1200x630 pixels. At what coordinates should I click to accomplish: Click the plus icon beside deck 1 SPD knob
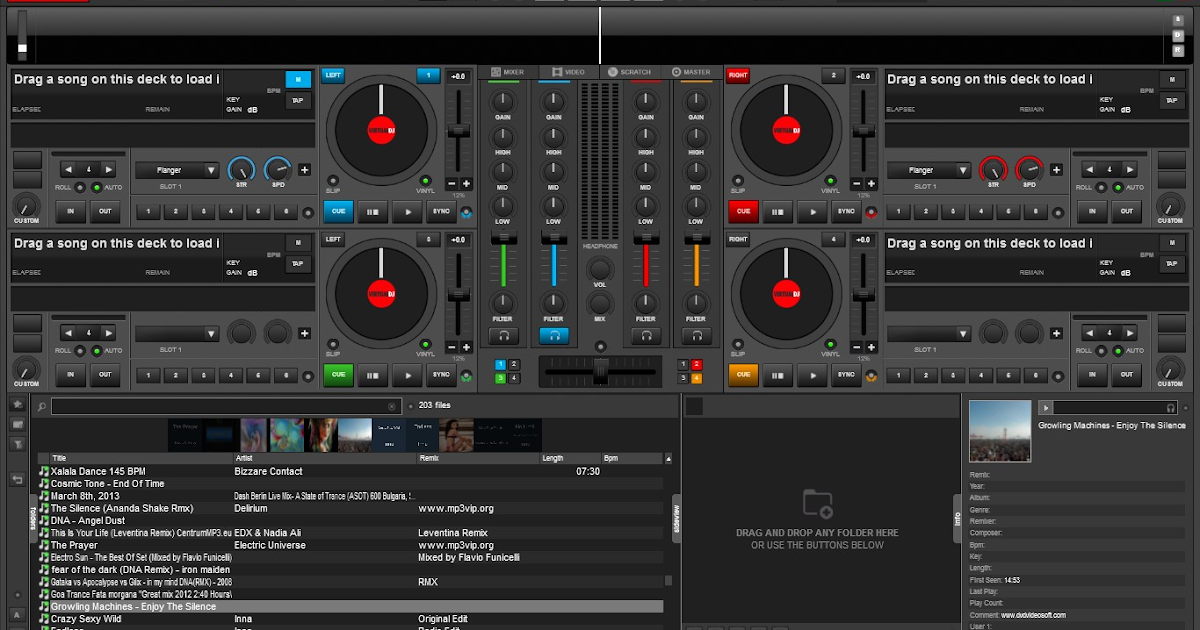point(304,170)
